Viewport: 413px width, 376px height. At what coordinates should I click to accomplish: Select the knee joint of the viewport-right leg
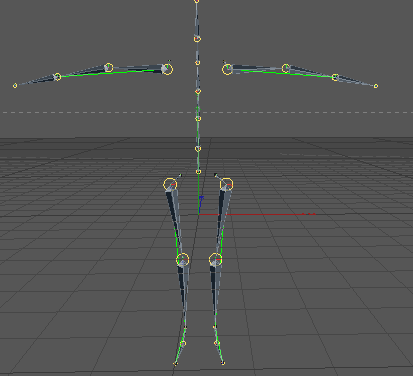216,259
